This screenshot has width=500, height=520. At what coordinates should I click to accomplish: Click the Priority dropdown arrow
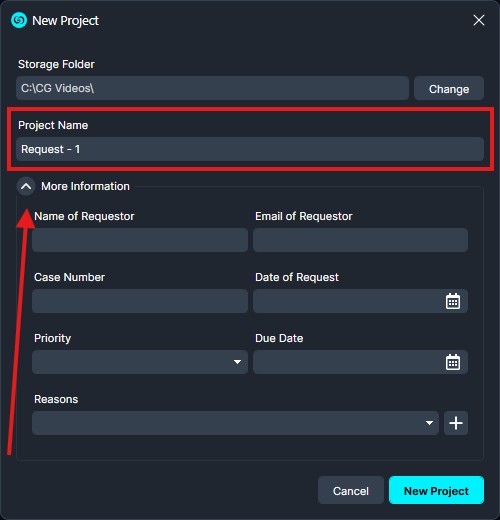click(x=237, y=362)
